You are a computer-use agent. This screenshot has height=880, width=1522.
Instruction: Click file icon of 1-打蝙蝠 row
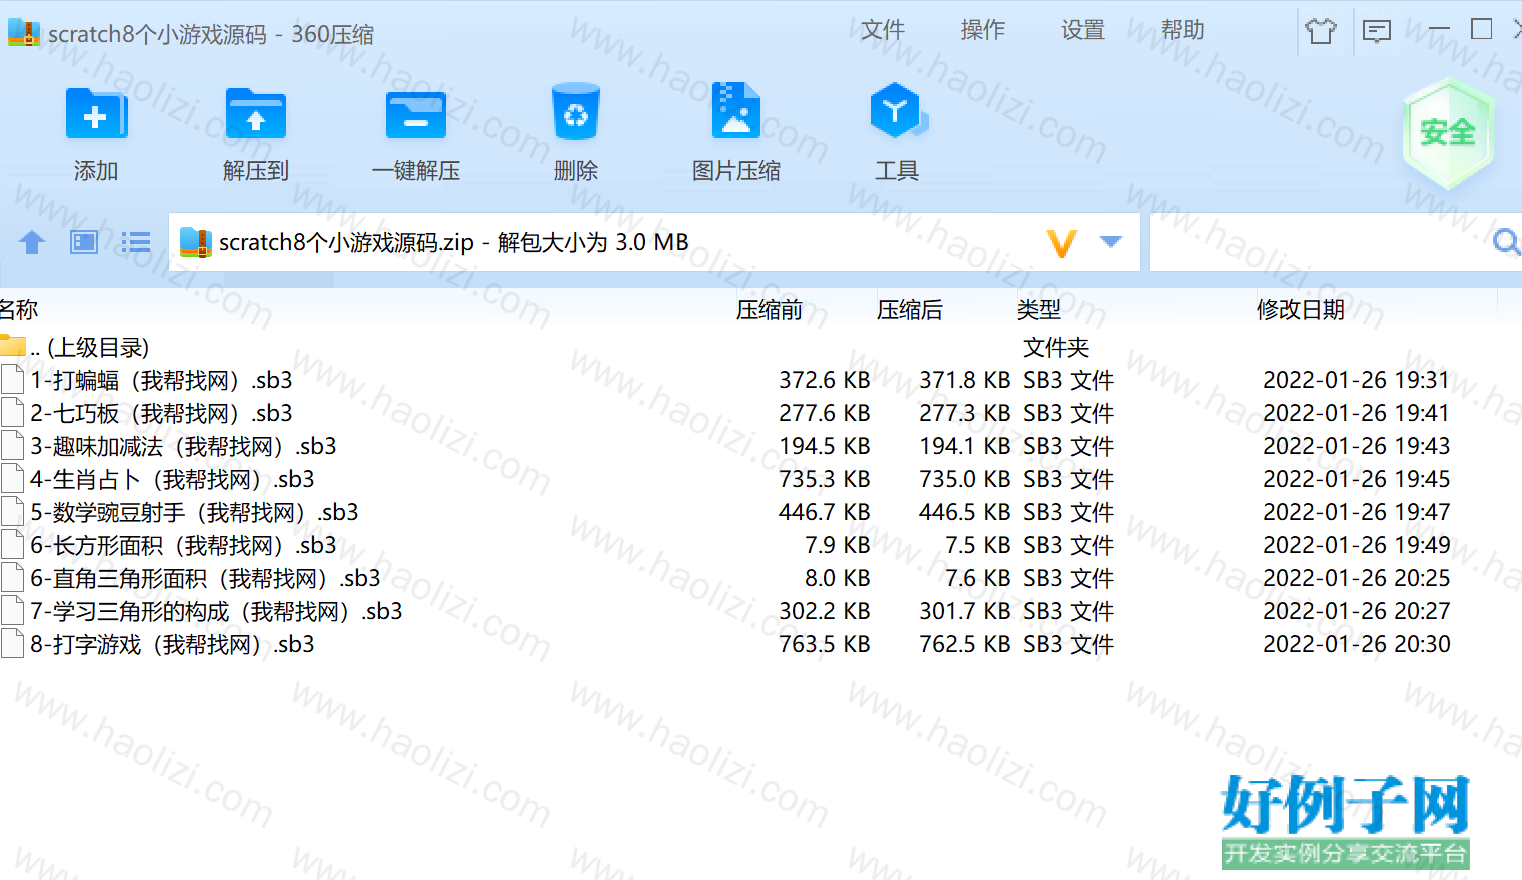13,380
